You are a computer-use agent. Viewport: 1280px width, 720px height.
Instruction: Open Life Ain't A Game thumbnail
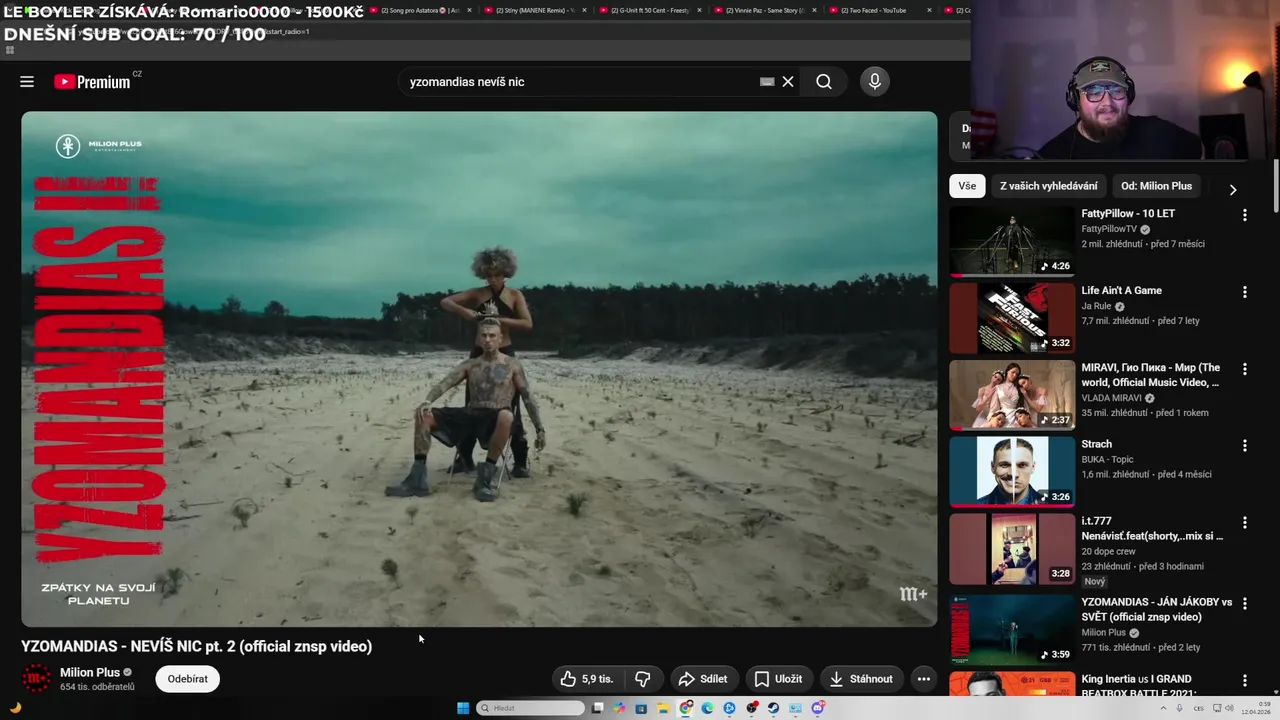click(x=1012, y=318)
